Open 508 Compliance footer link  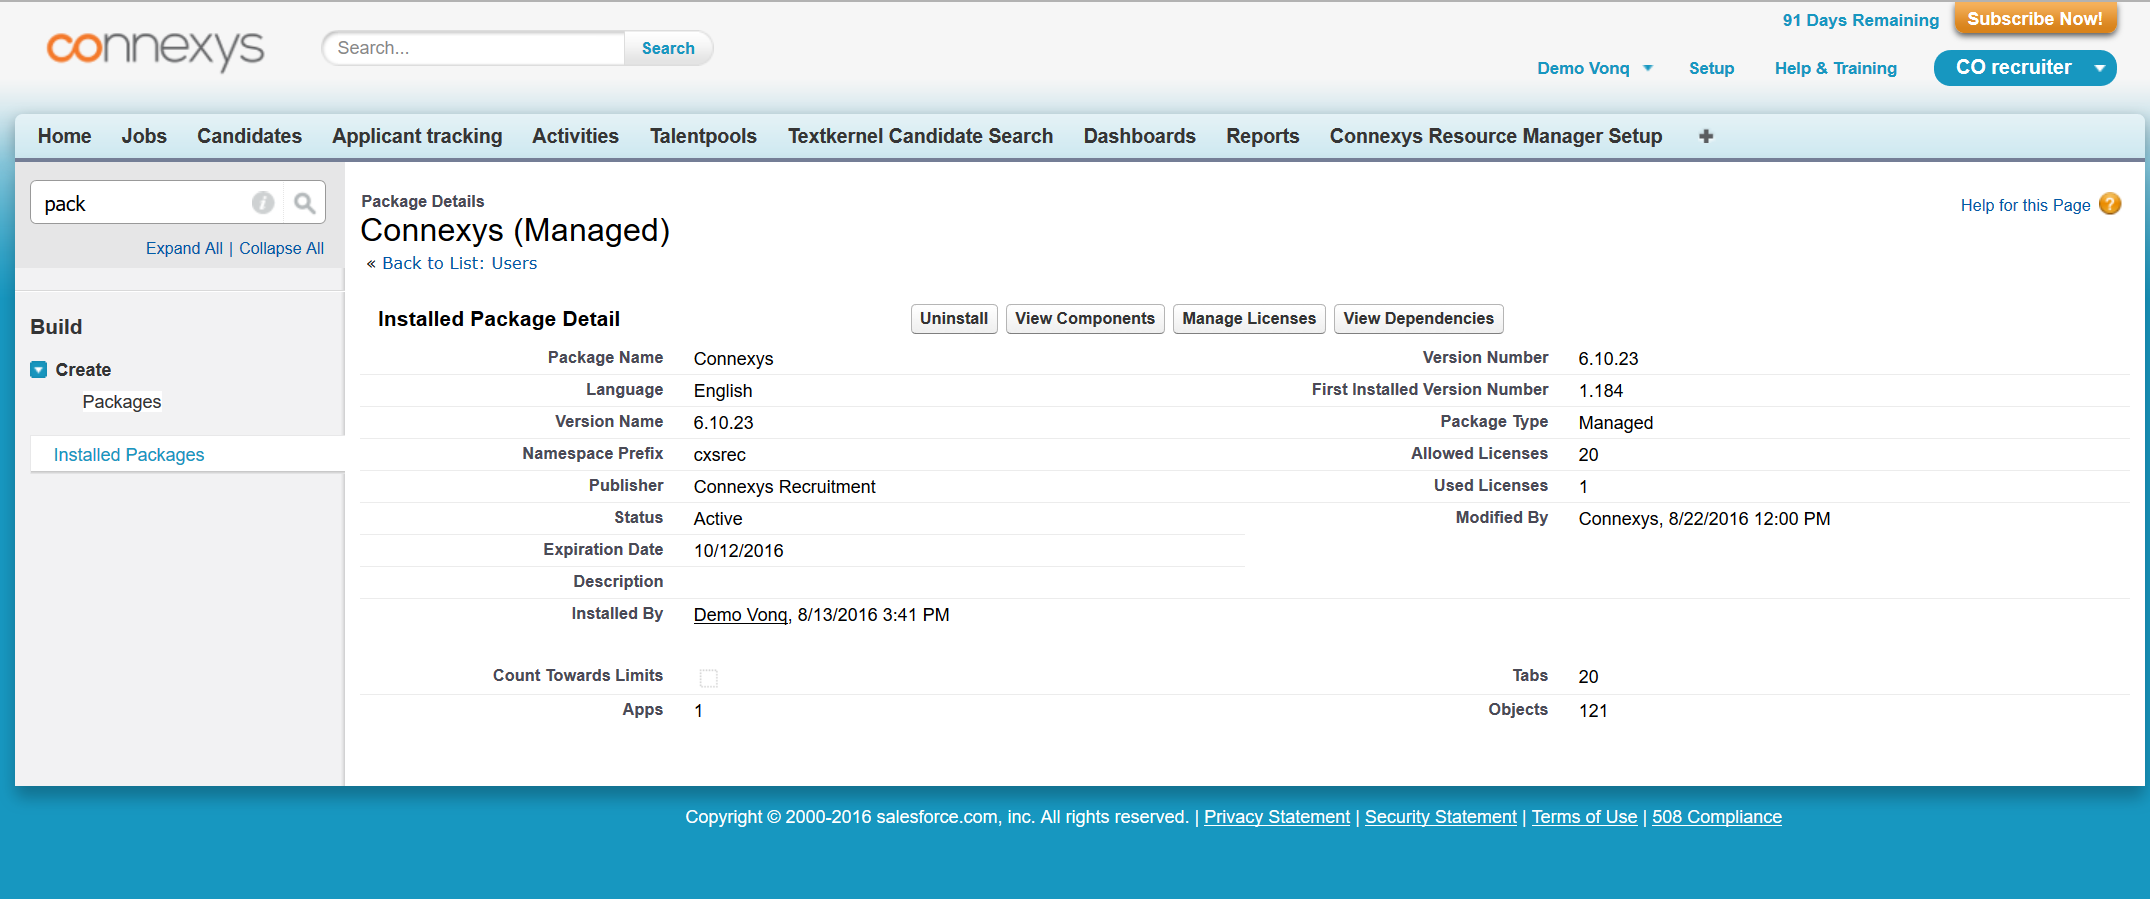1717,817
